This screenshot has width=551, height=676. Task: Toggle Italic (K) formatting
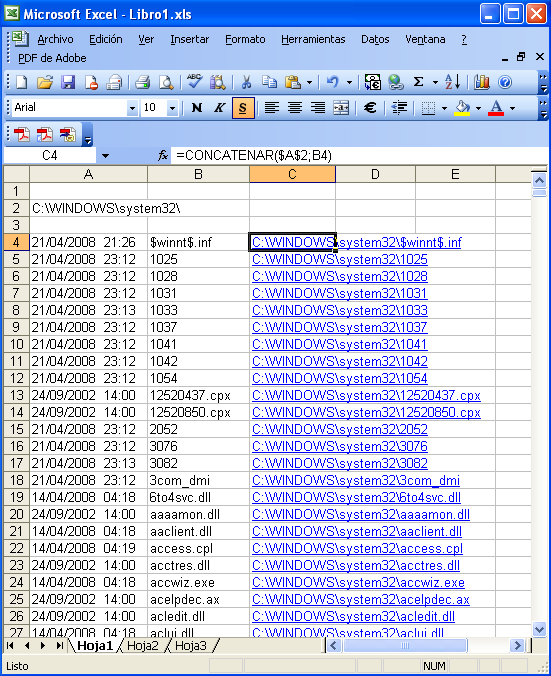(219, 108)
